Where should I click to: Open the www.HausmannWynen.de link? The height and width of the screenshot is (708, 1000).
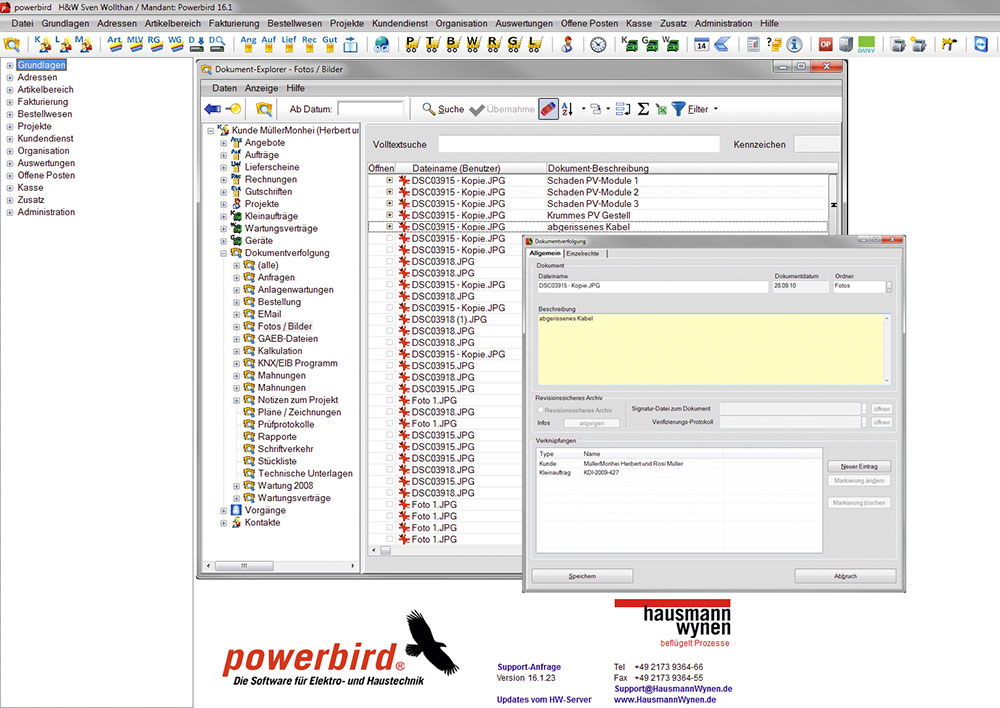665,700
